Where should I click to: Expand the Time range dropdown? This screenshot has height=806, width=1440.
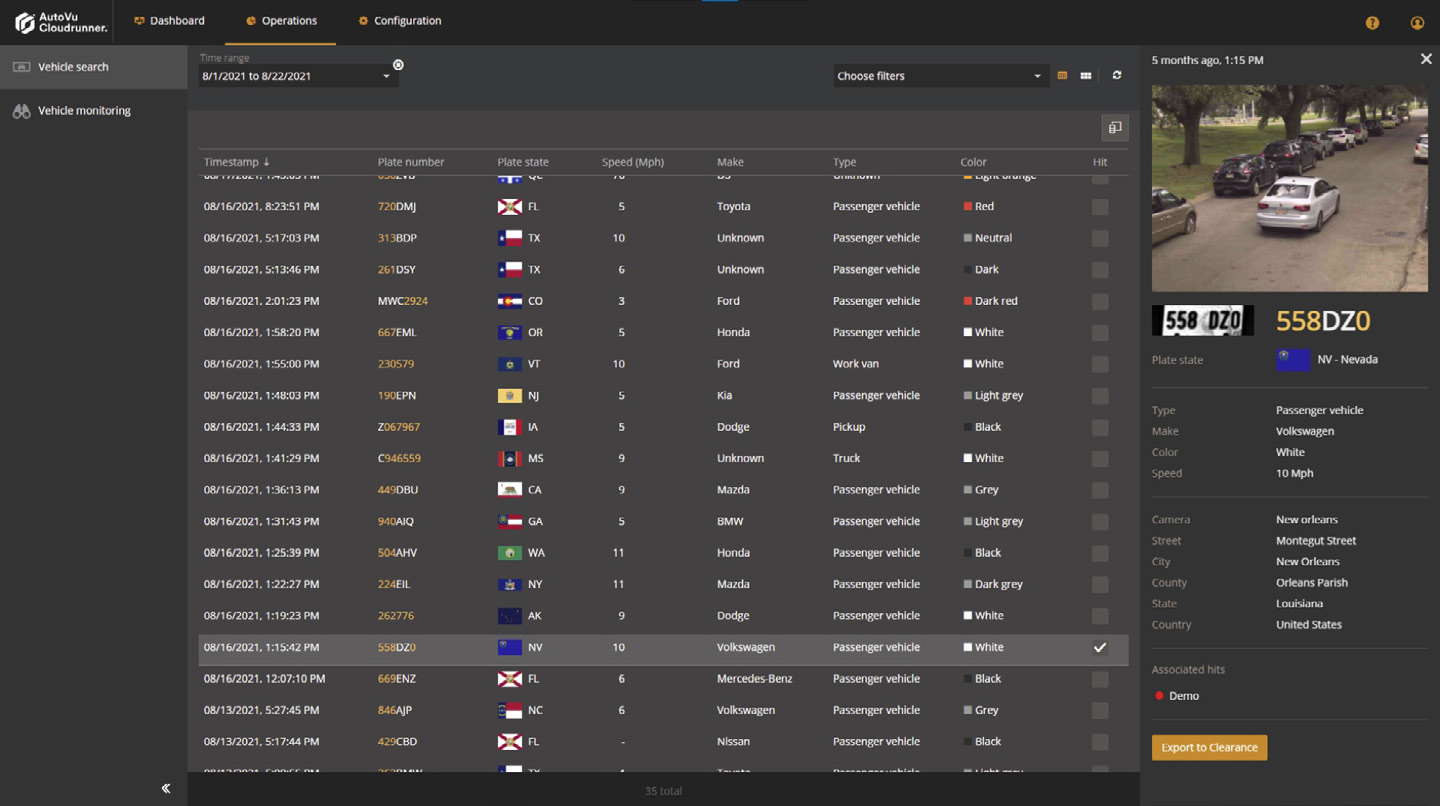tap(386, 77)
